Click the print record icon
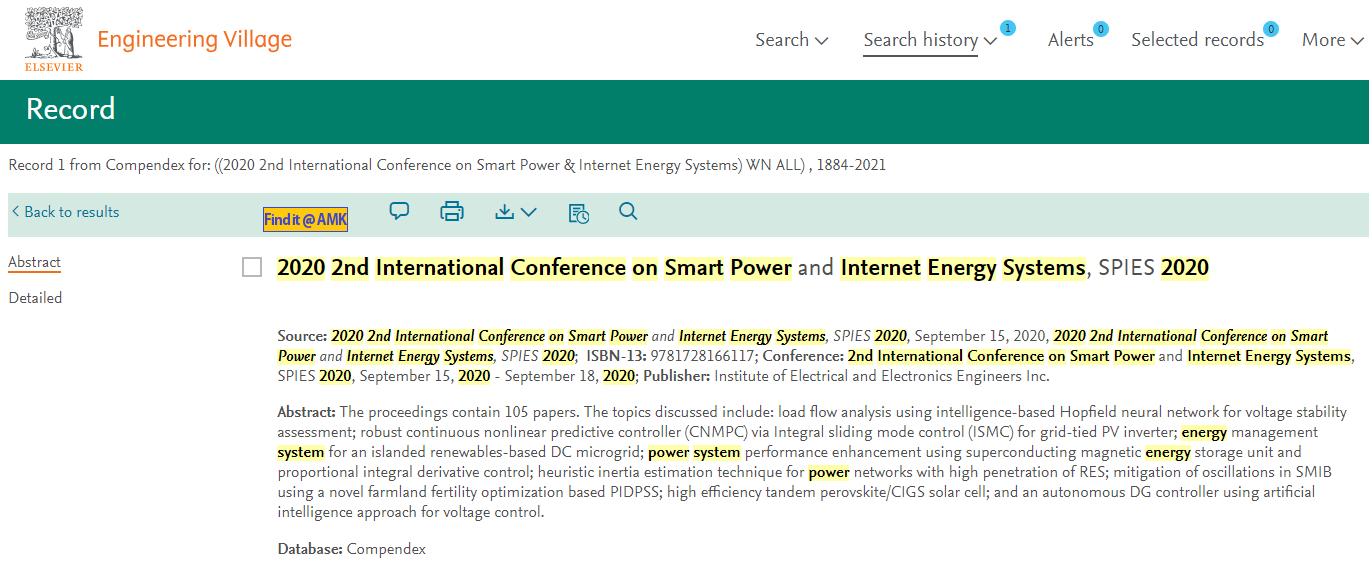The height and width of the screenshot is (569, 1369). click(452, 211)
